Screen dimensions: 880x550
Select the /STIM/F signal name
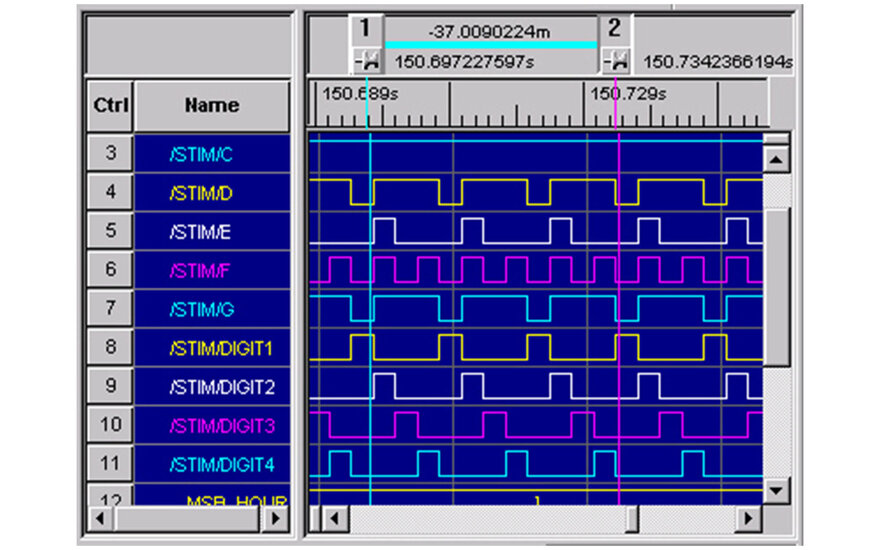200,271
